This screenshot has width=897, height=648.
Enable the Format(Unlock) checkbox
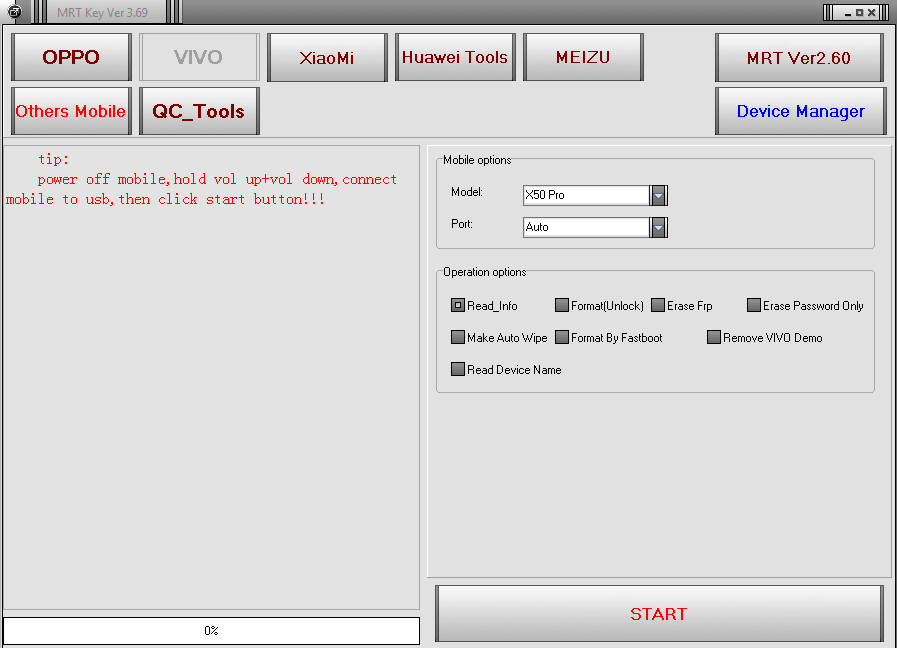click(562, 305)
